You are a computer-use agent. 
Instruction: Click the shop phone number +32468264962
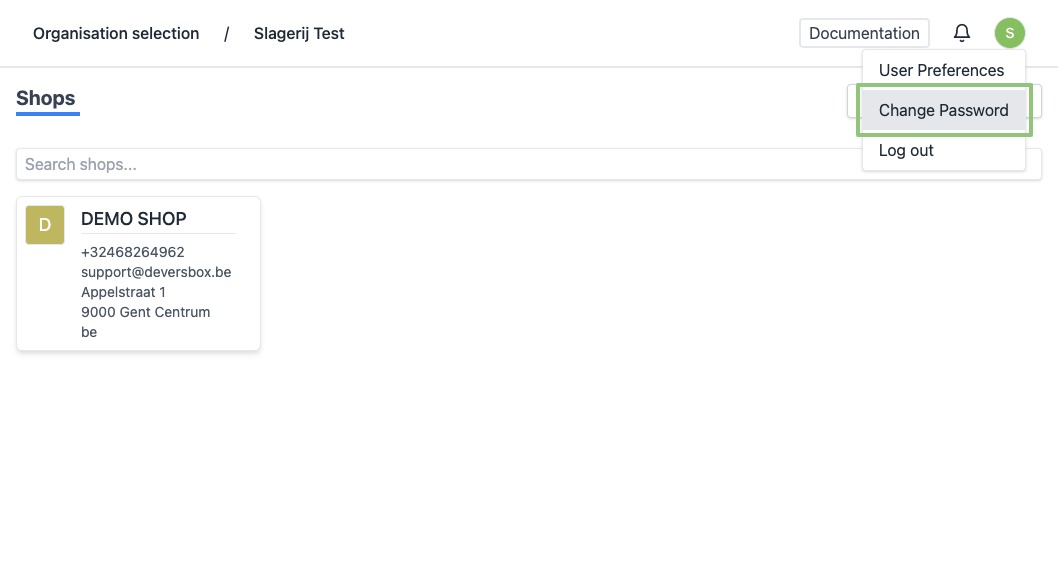tap(133, 252)
